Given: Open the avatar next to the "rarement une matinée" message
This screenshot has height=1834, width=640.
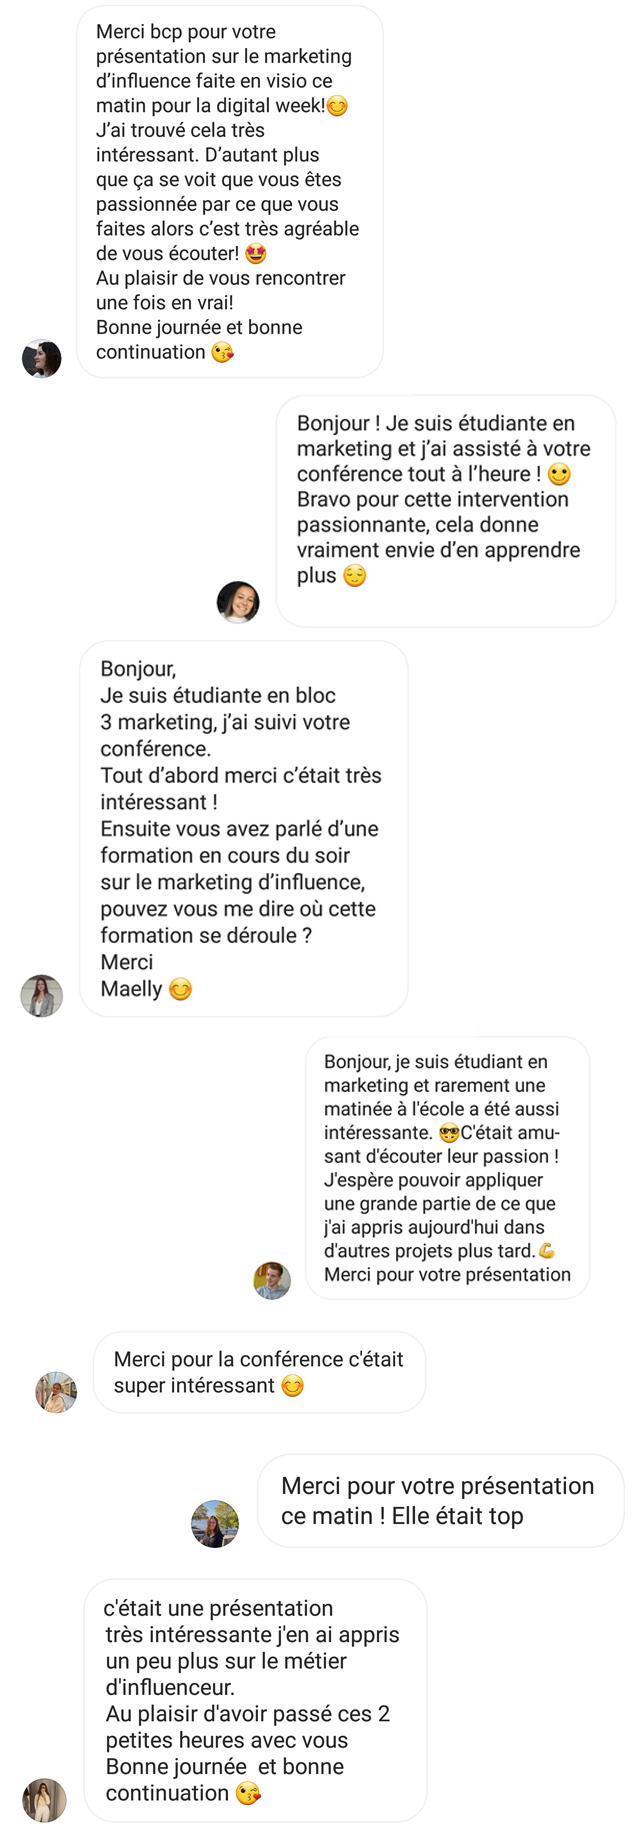Looking at the screenshot, I should (x=272, y=1280).
